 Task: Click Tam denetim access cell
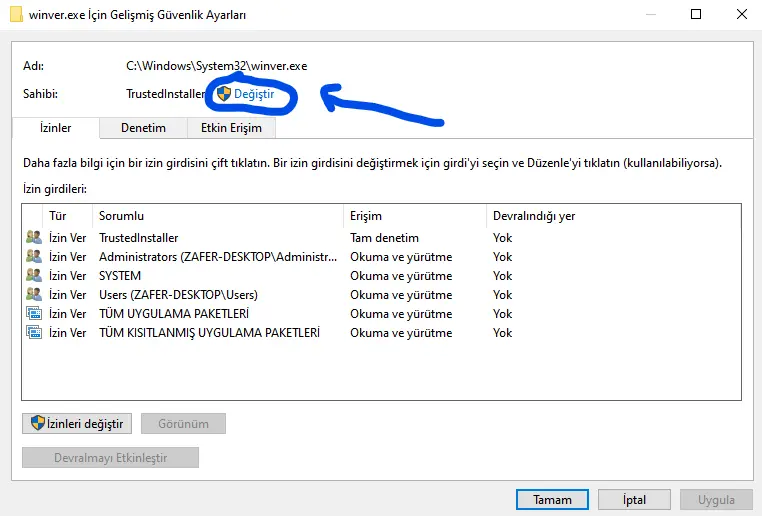384,238
